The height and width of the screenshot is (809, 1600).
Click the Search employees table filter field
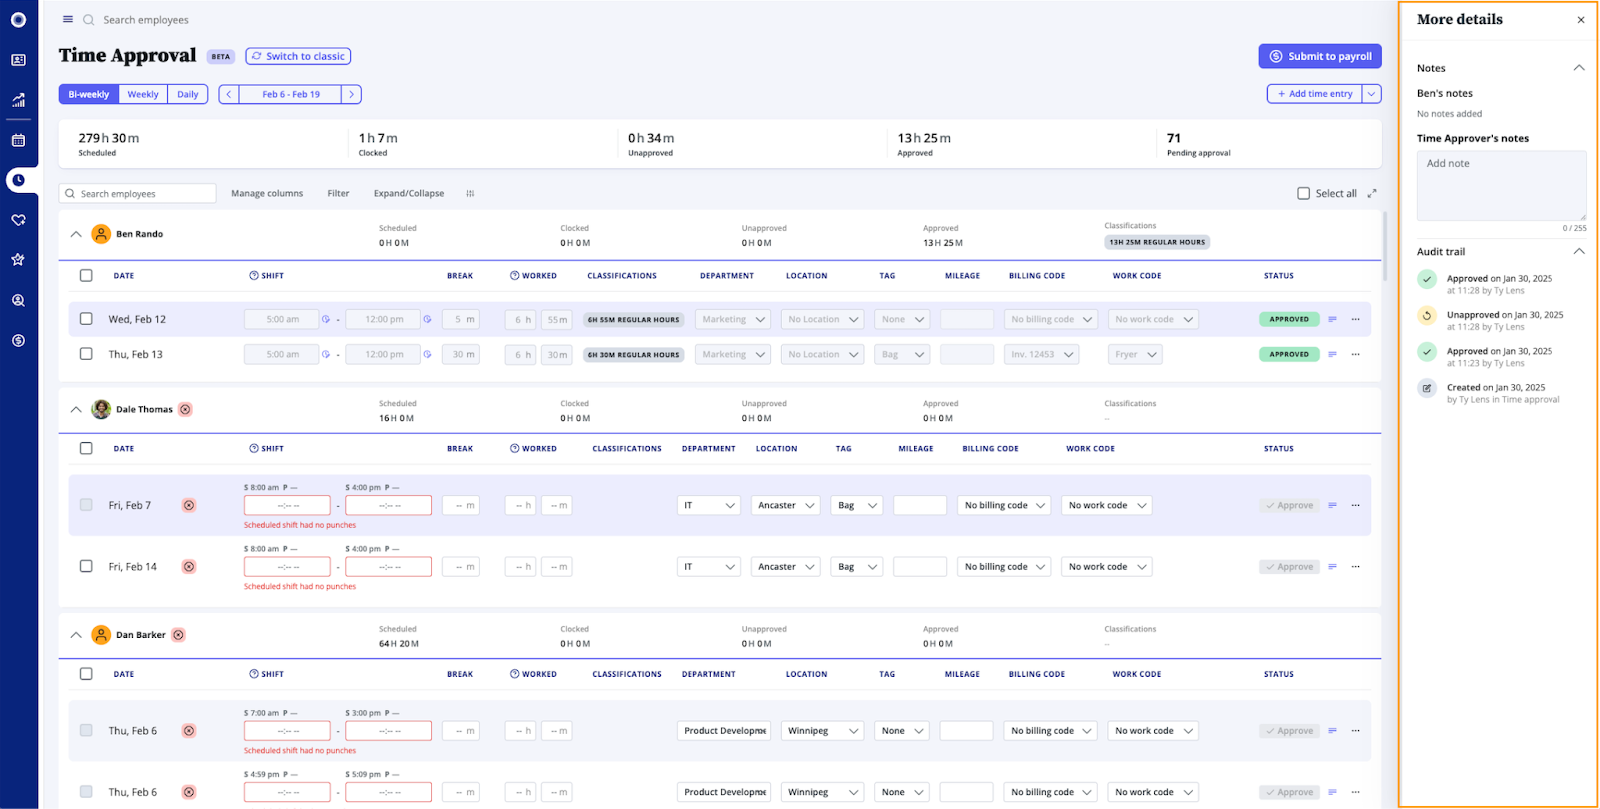pos(138,194)
